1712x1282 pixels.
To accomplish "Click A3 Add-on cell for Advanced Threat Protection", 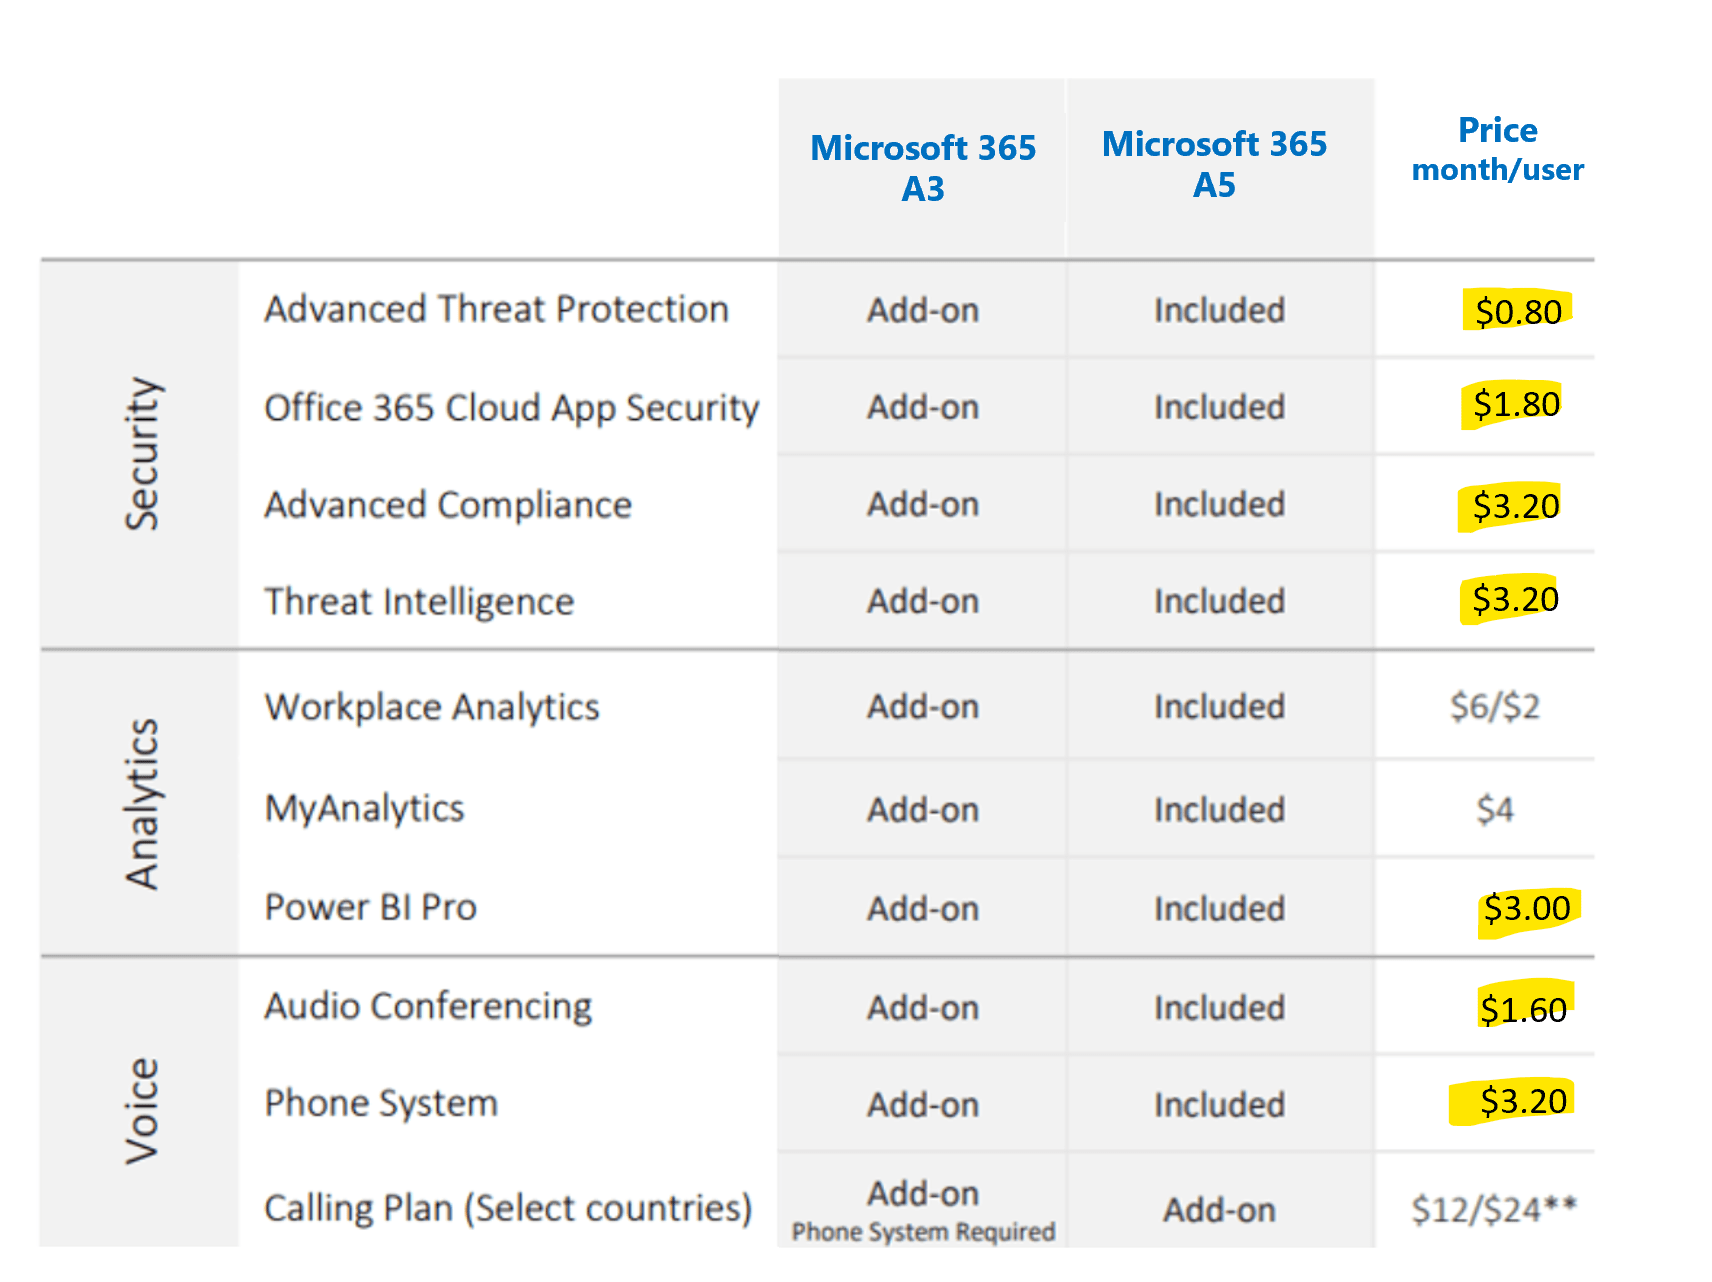I will click(x=923, y=310).
